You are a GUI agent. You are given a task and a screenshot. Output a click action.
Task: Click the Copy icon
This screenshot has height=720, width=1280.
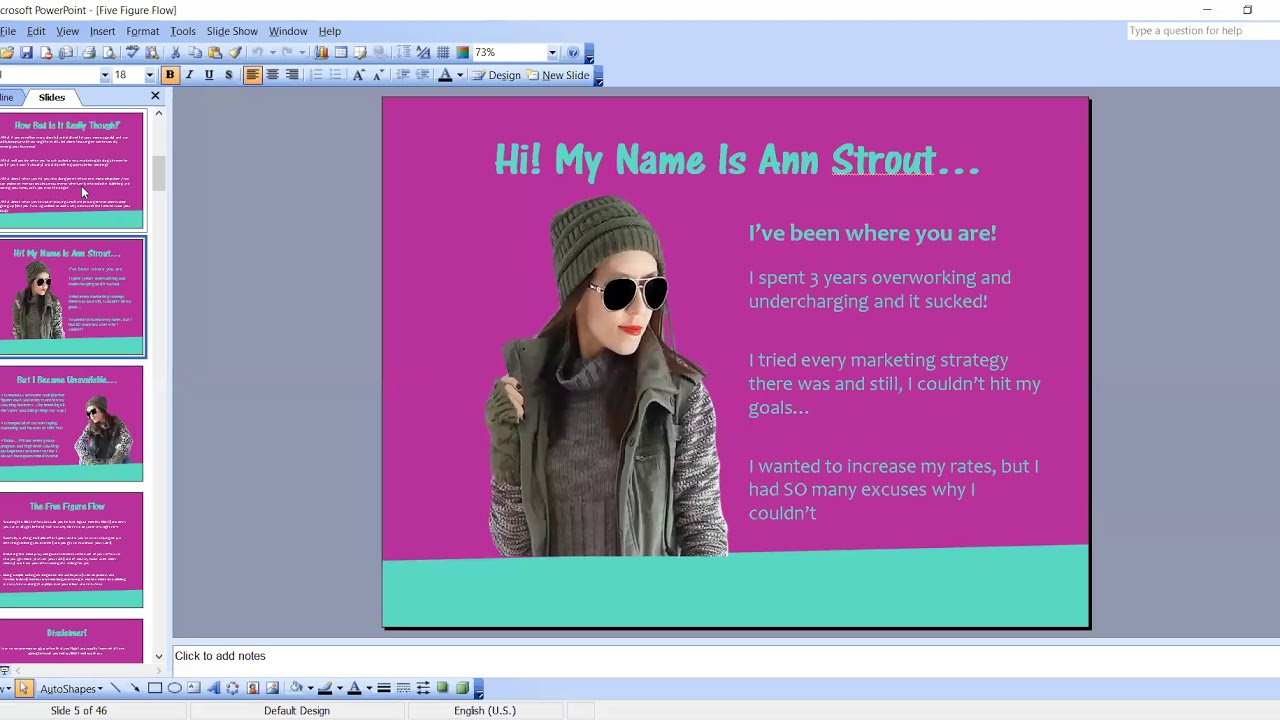[x=195, y=52]
